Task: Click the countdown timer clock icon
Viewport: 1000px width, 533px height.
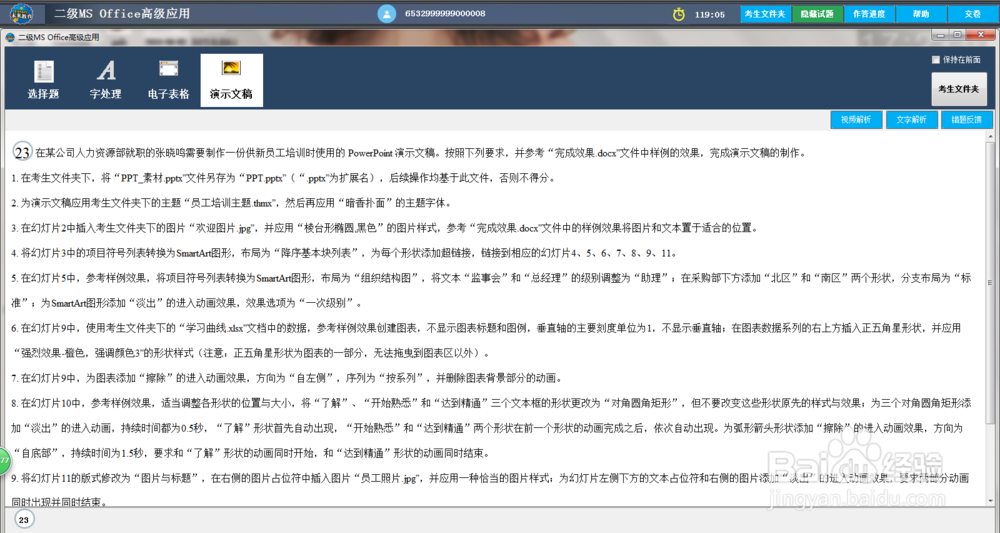Action: [x=679, y=14]
